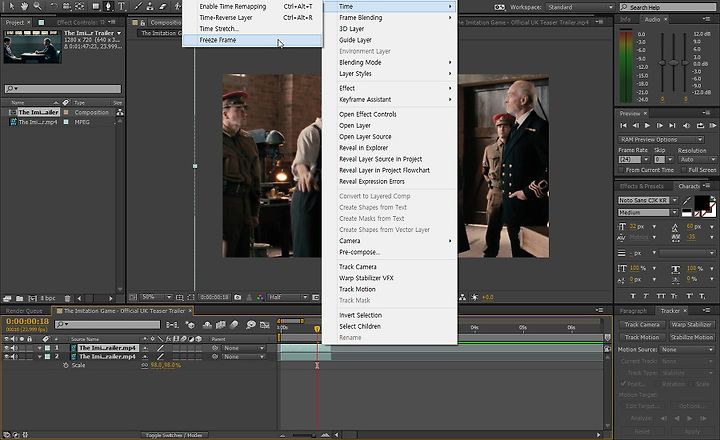This screenshot has width=720, height=440.
Task: Click the snapshot camera icon in viewer
Action: [x=237, y=297]
